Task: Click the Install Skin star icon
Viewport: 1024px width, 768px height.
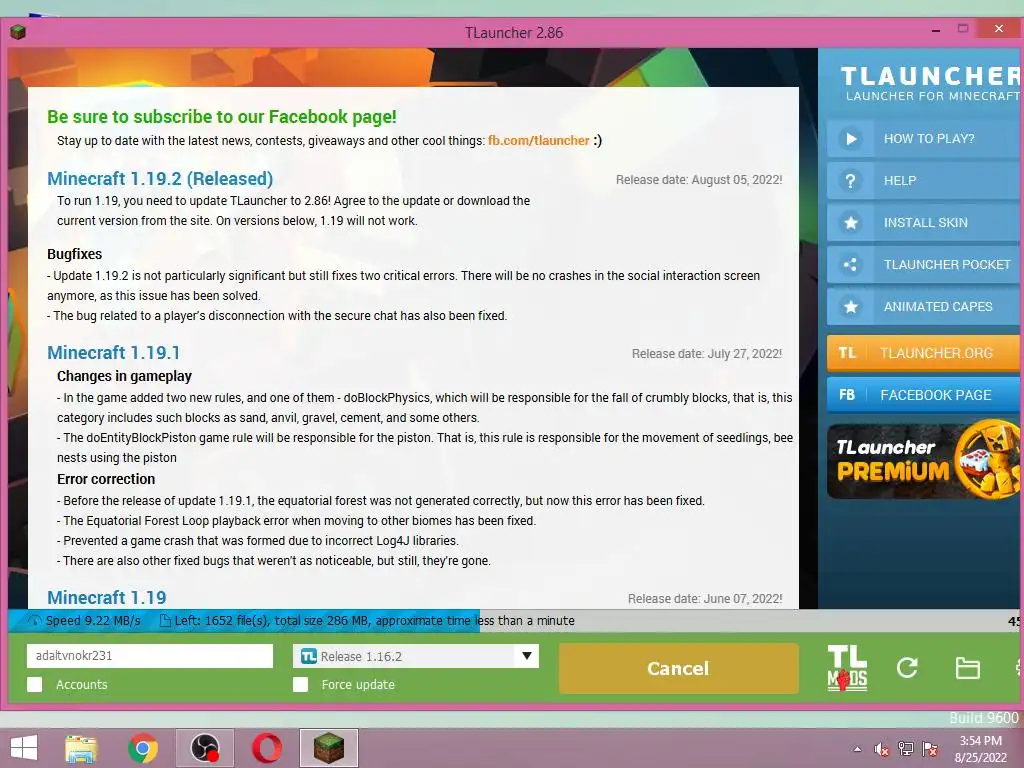Action: (x=850, y=223)
